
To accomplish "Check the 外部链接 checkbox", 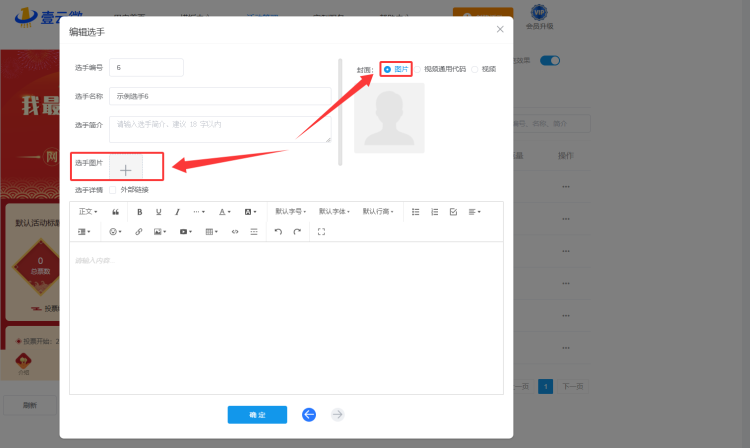I will [113, 189].
